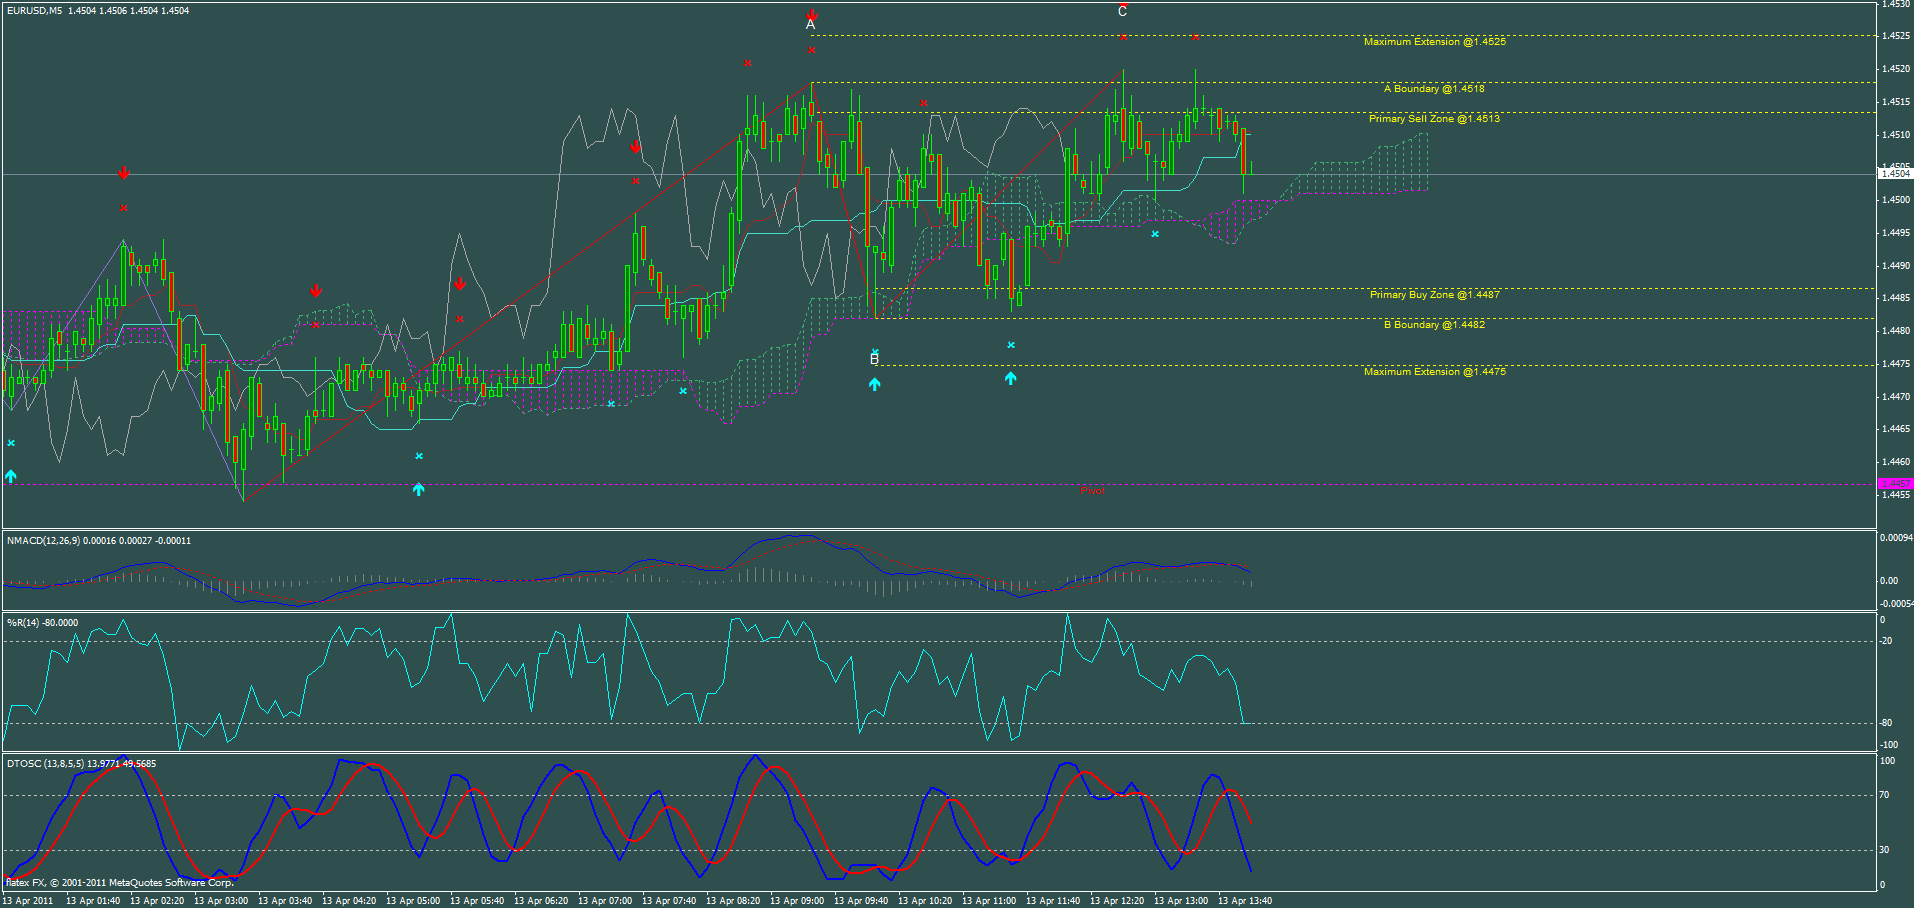Click the NMACD(12,26,9) indicator label
Image resolution: width=1914 pixels, height=908 pixels.
44,540
